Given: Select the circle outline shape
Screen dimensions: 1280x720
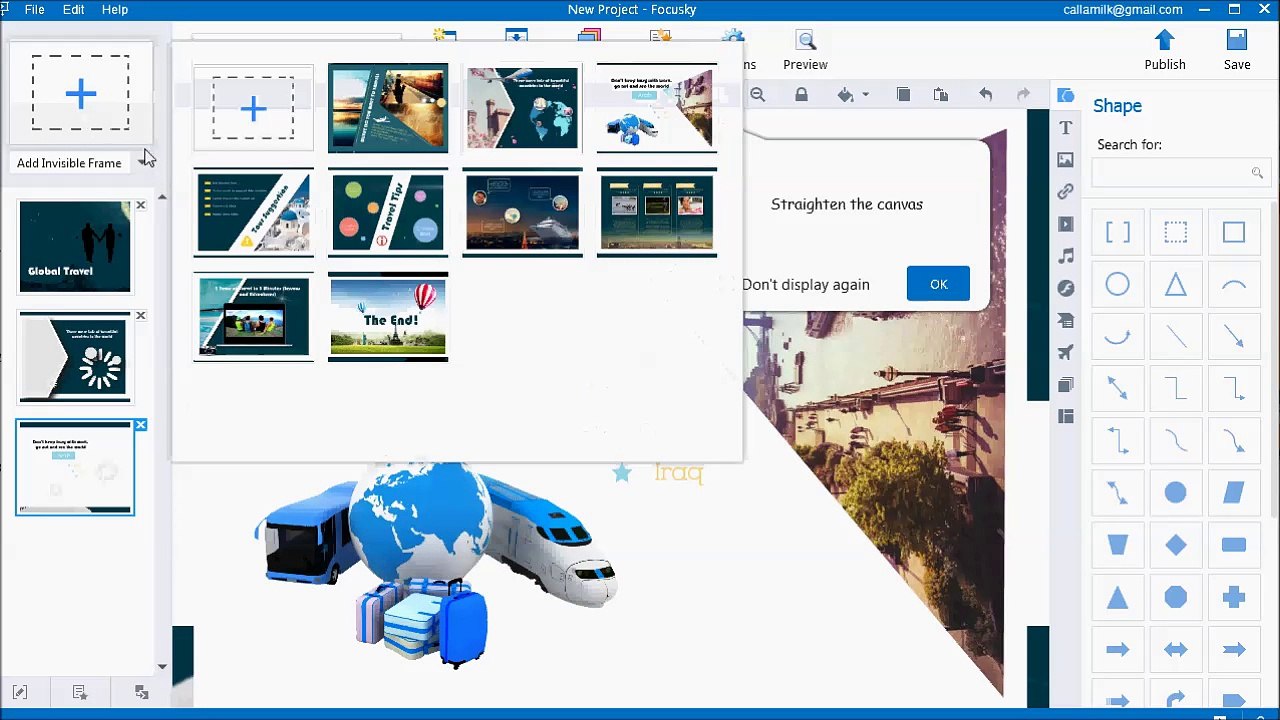Looking at the screenshot, I should (x=1118, y=285).
